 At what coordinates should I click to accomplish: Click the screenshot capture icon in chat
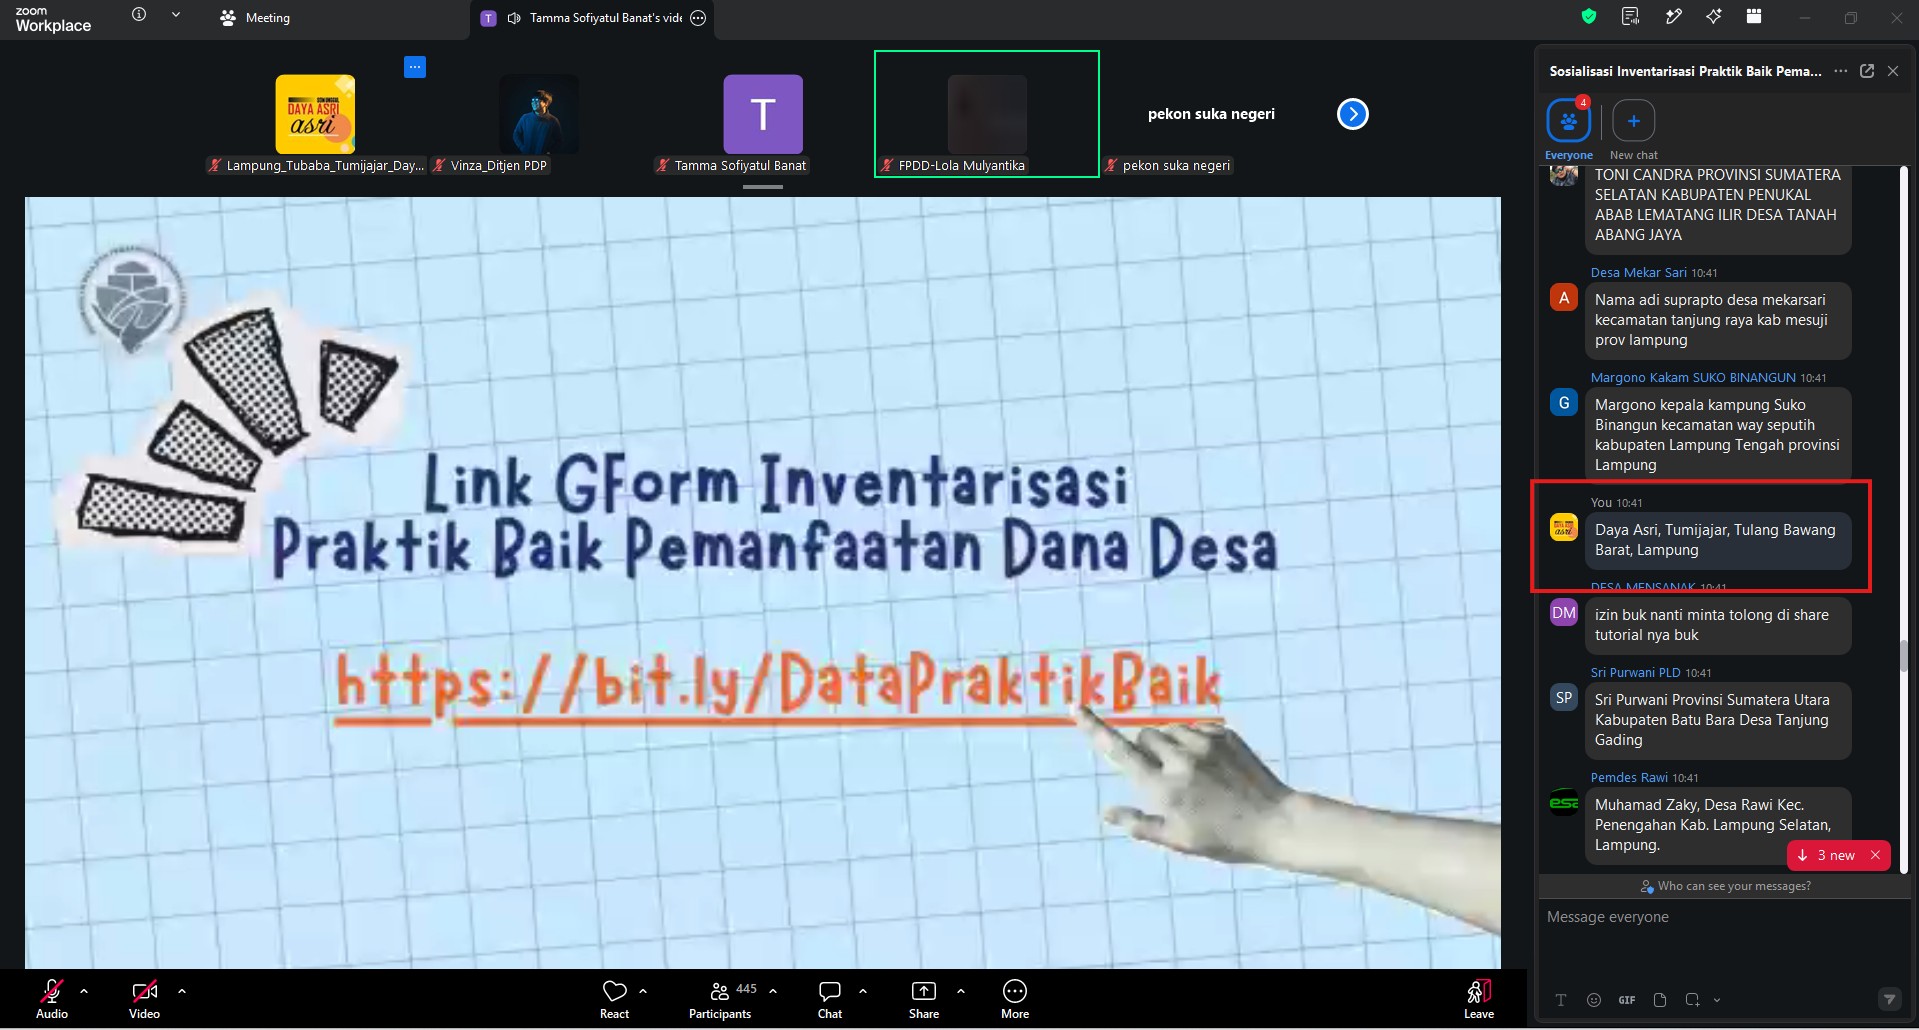(x=1692, y=1000)
